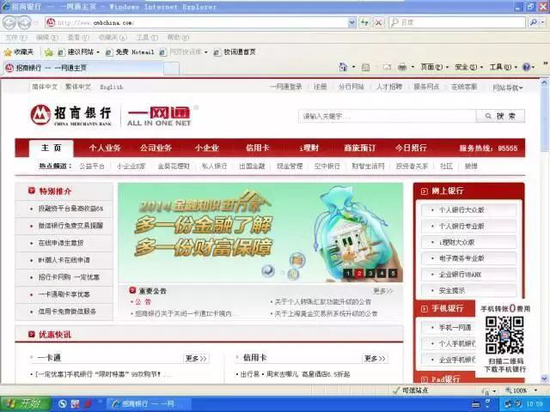Open the 安全(S) command bar dropdown
Viewport: 550px width, 412px height.
tap(469, 67)
